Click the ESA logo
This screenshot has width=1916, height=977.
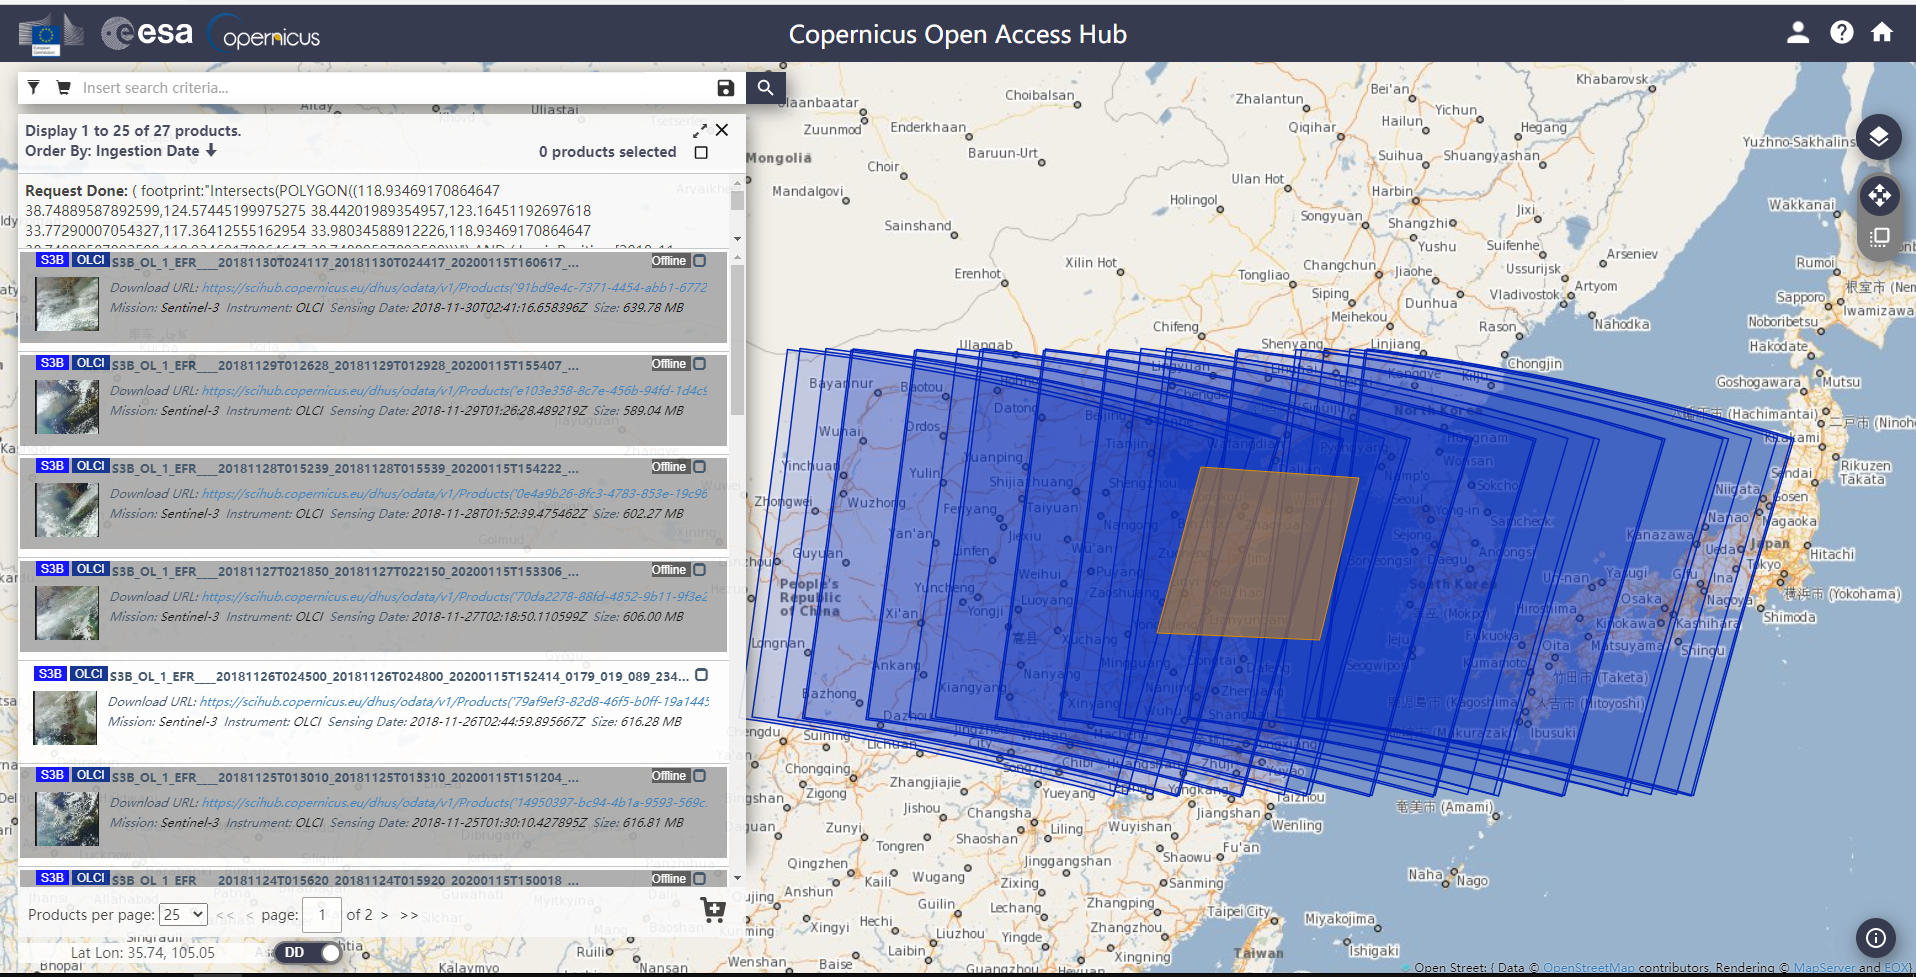[x=147, y=33]
